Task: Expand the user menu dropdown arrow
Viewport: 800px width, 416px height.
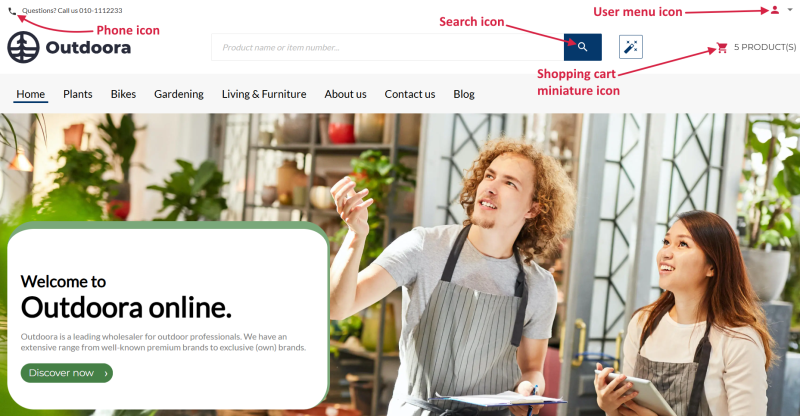Action: pos(790,10)
